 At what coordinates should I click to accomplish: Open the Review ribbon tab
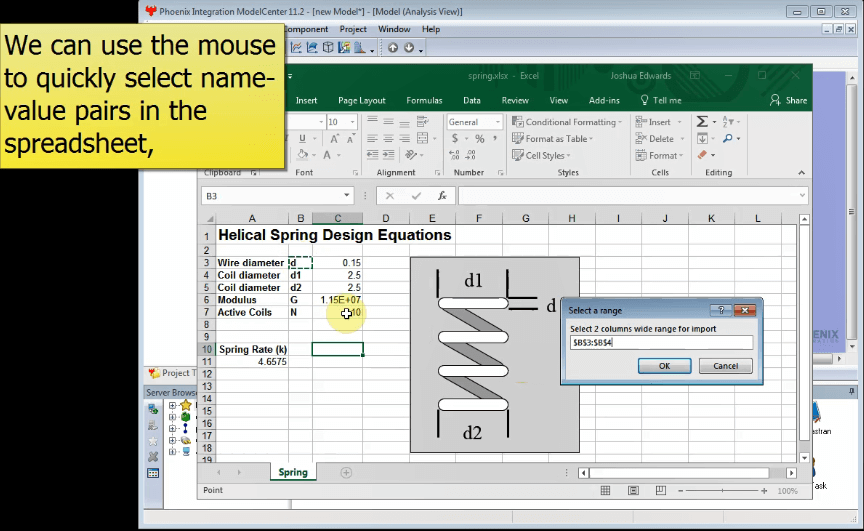pos(515,100)
